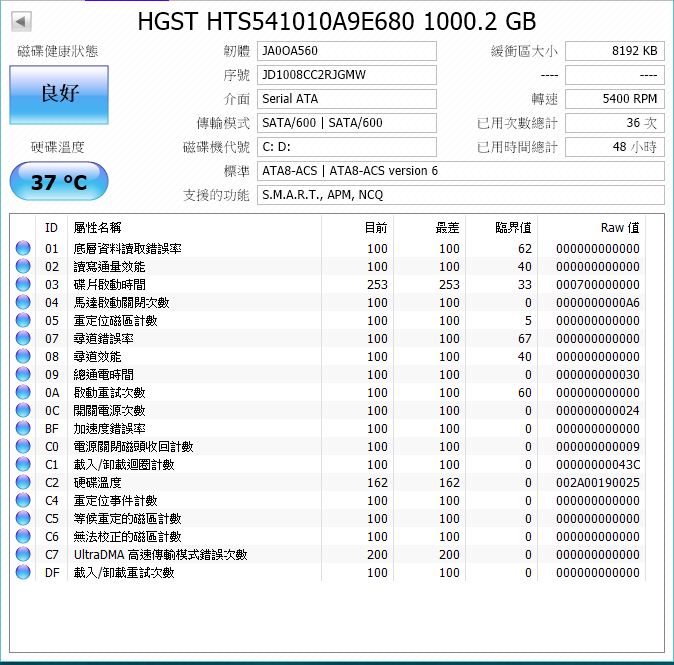Click the status orb for attribute 02
674x665 pixels.
click(x=23, y=267)
